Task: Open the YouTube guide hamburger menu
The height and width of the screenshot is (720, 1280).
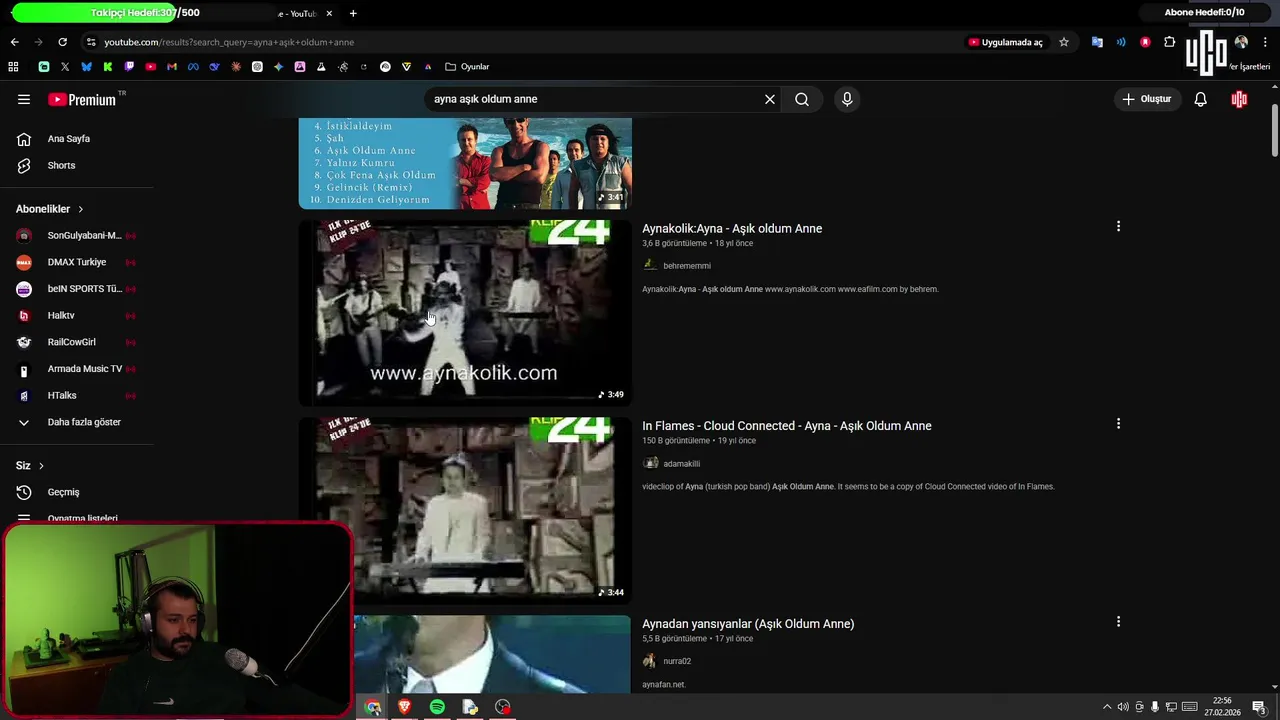Action: click(24, 99)
